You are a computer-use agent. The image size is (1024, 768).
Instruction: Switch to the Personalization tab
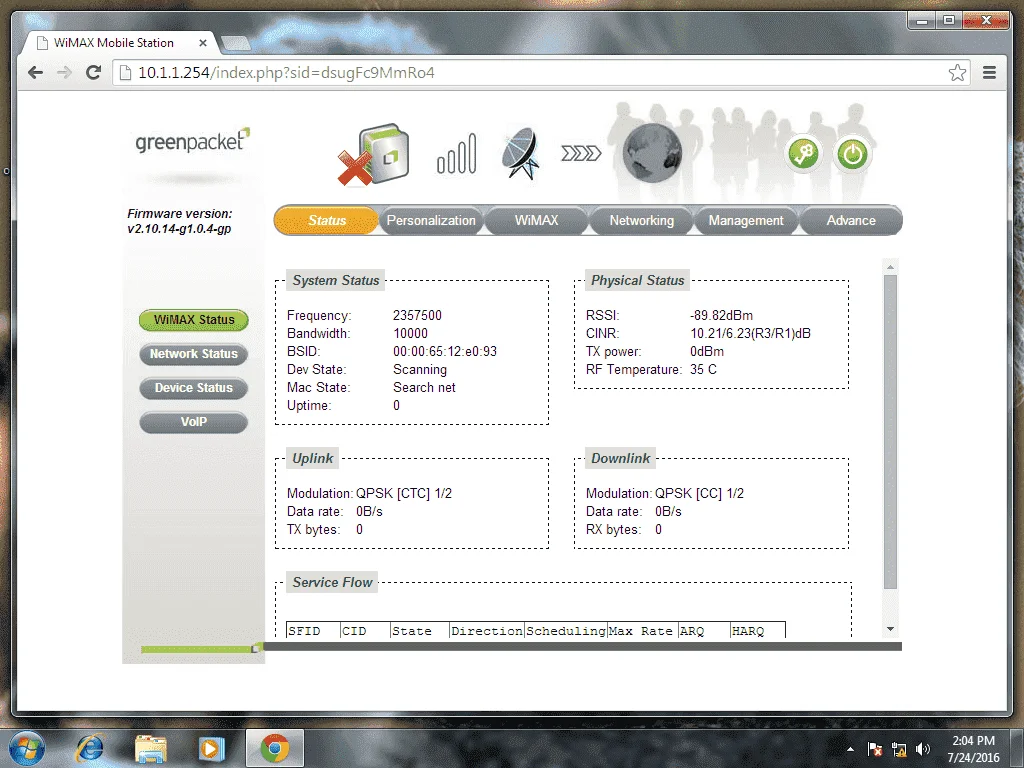(x=431, y=220)
